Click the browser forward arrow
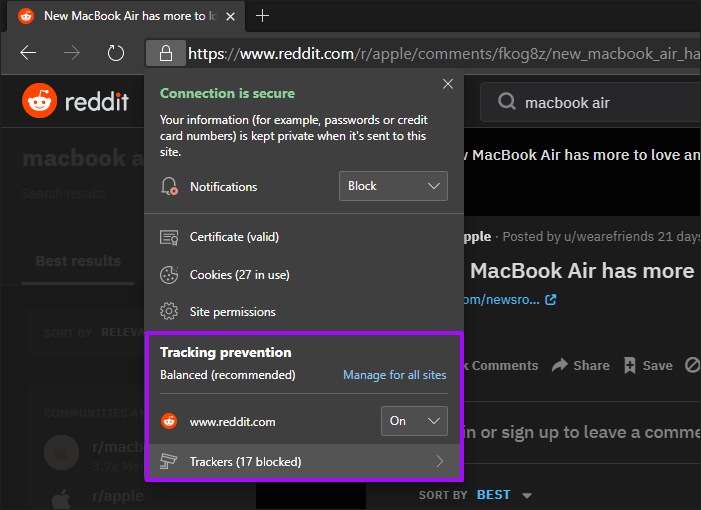This screenshot has width=701, height=510. 72,53
